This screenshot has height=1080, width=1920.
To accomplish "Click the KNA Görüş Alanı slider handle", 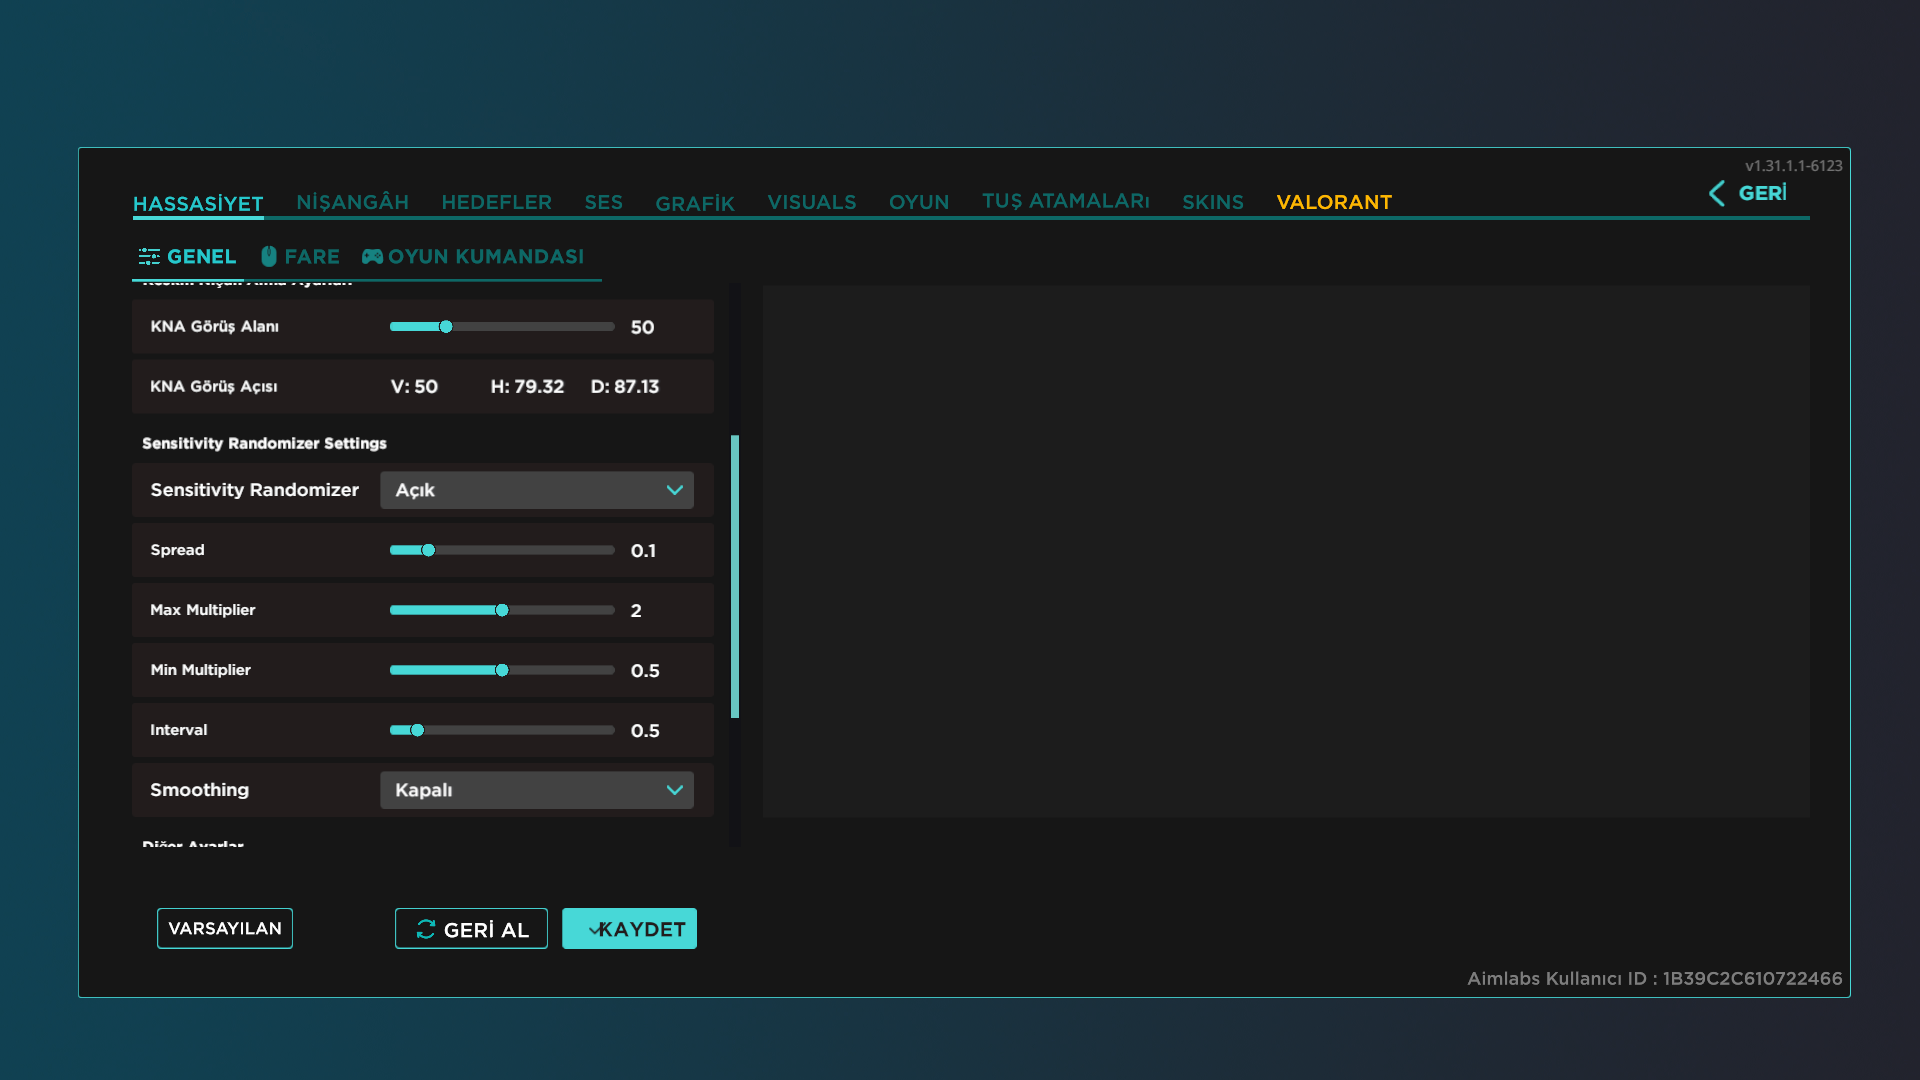I will coord(446,327).
